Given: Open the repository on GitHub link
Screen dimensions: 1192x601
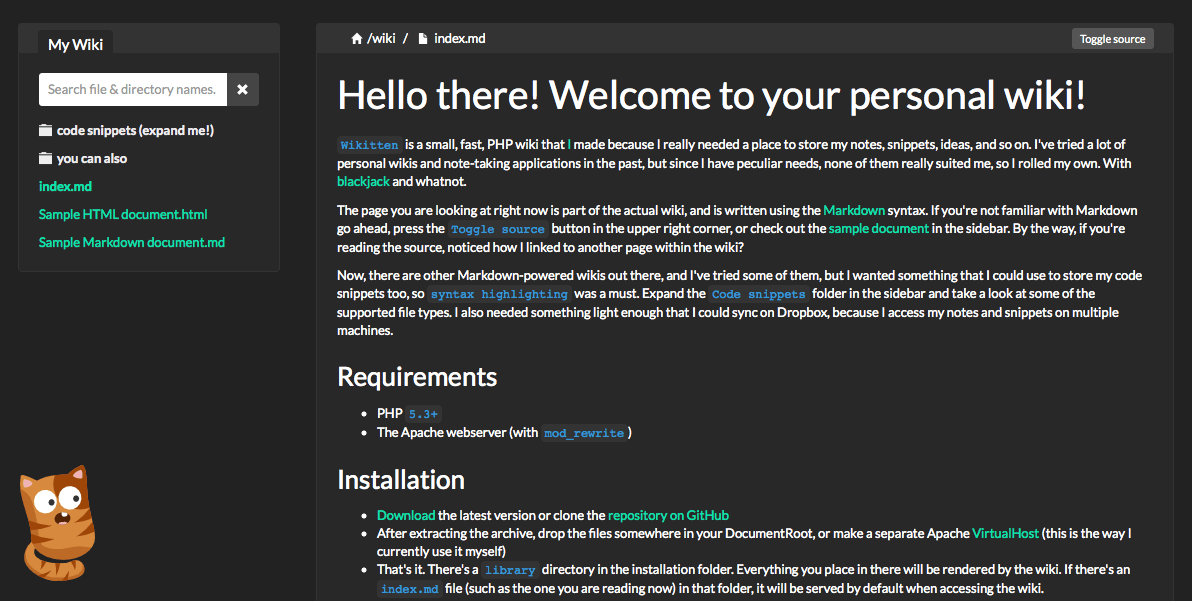Looking at the screenshot, I should click(x=668, y=515).
